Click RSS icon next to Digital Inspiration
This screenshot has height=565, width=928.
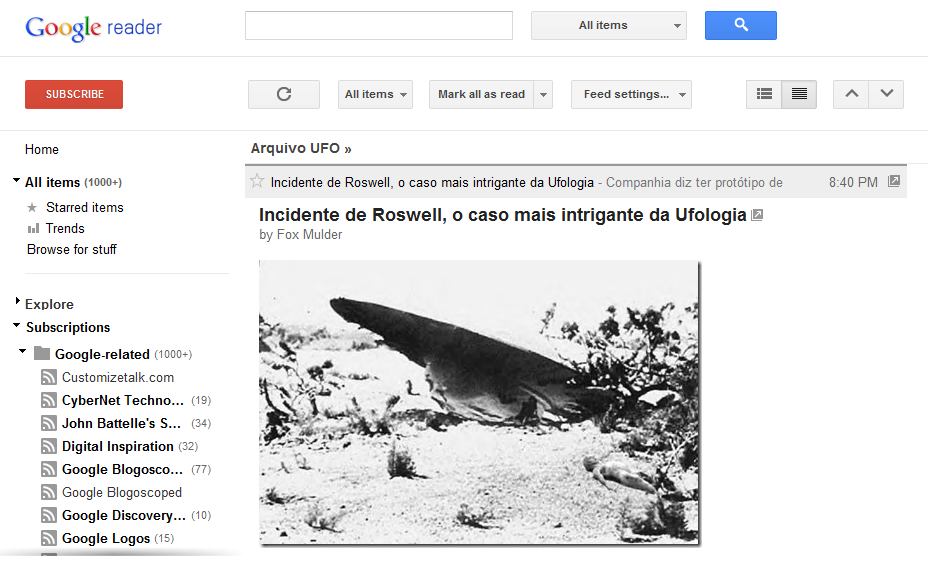pyautogui.click(x=48, y=446)
